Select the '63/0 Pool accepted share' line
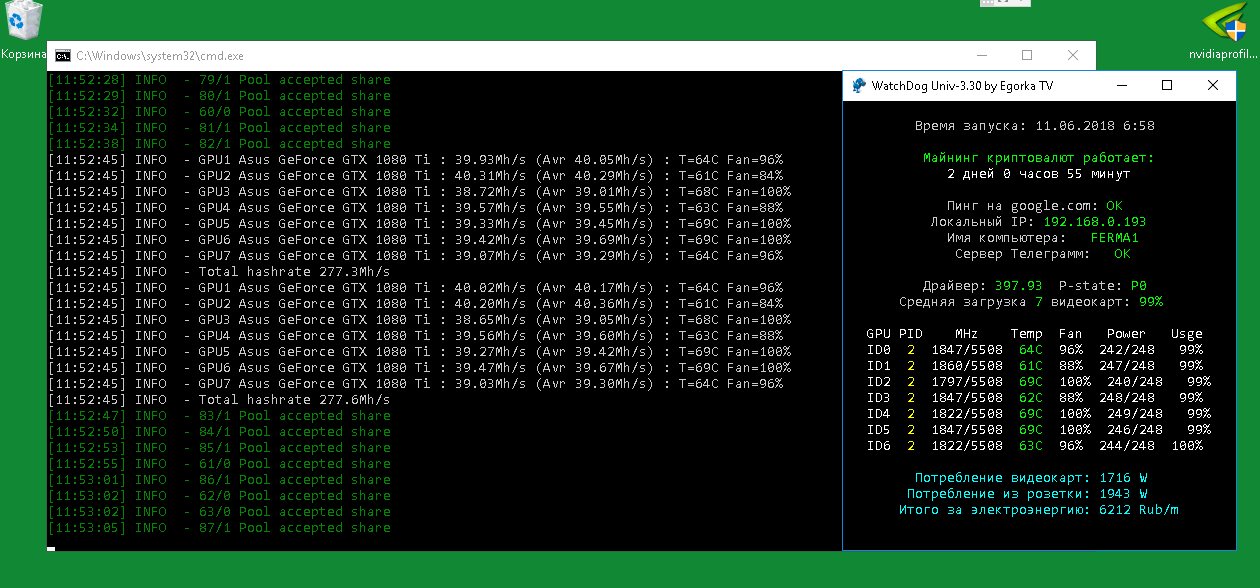This screenshot has width=1260, height=588. click(x=219, y=512)
